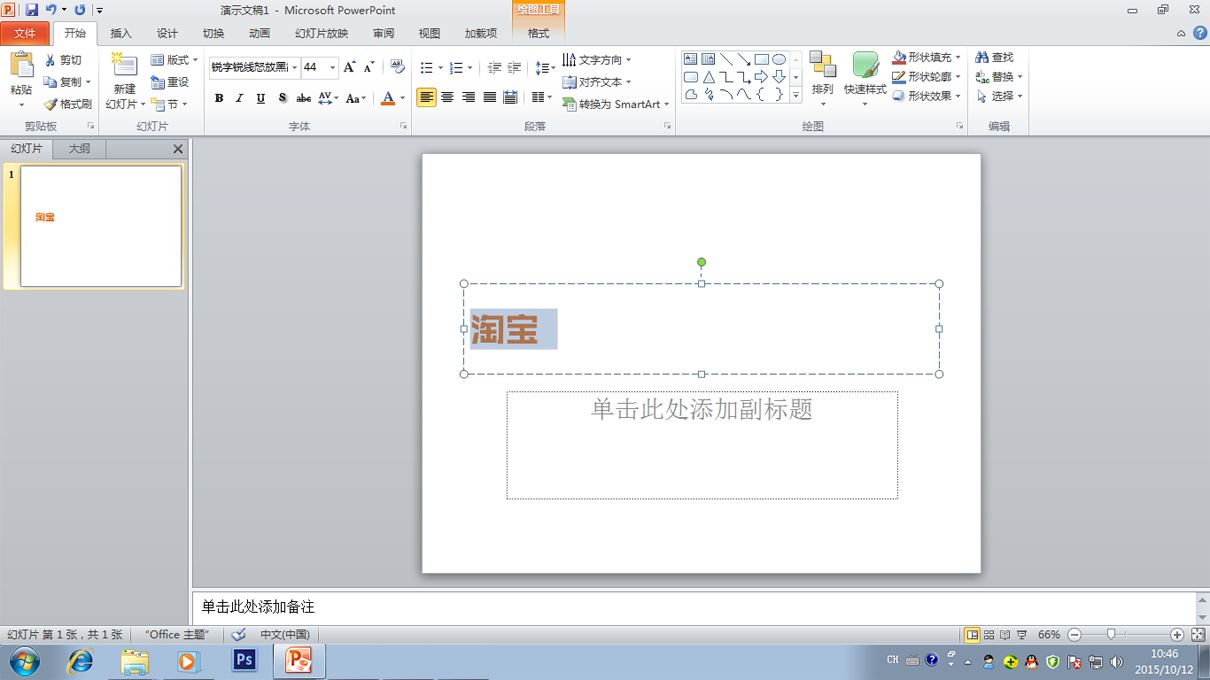The image size is (1210, 680).
Task: Fit the slide to the current window
Action: 1198,635
